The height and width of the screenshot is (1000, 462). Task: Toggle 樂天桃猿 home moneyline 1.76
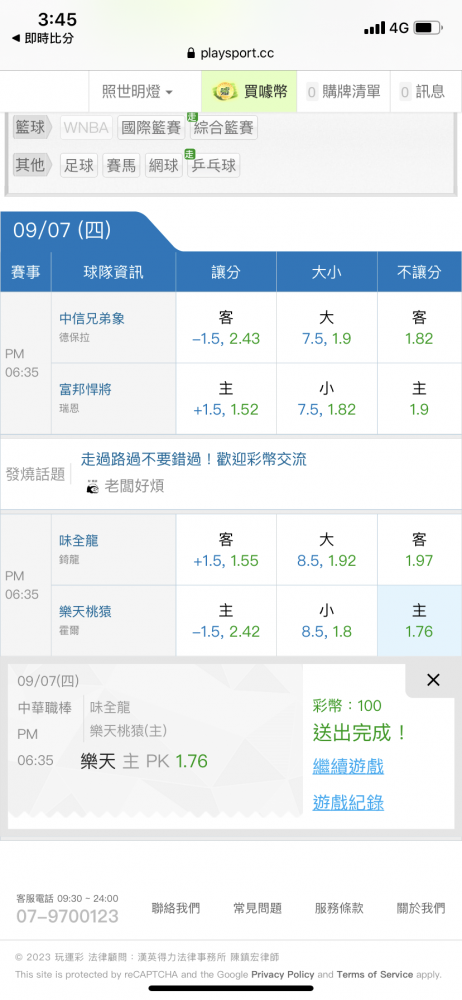coord(419,621)
